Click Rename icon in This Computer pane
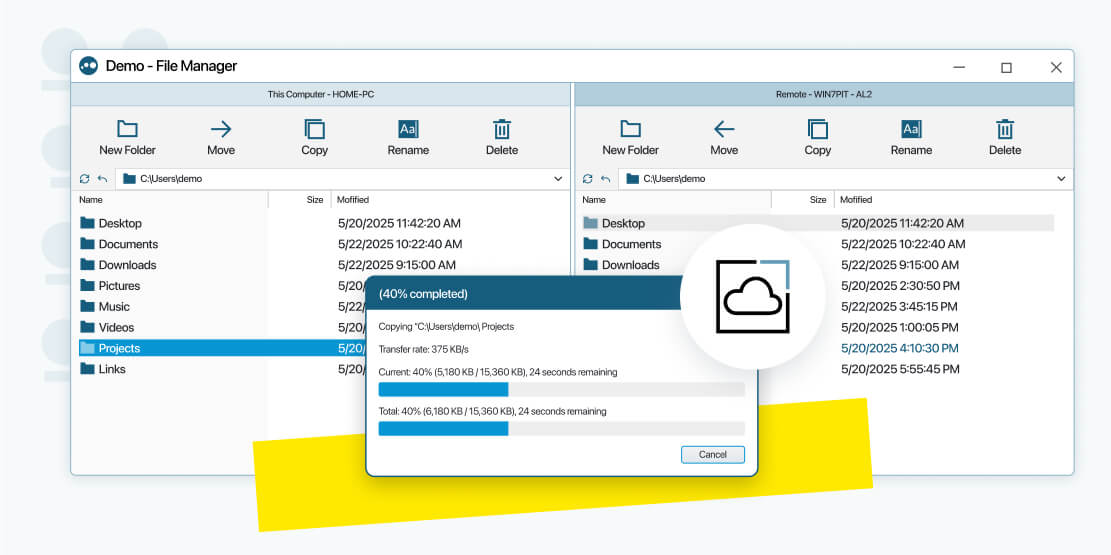Screen dimensions: 1111x555 [408, 129]
